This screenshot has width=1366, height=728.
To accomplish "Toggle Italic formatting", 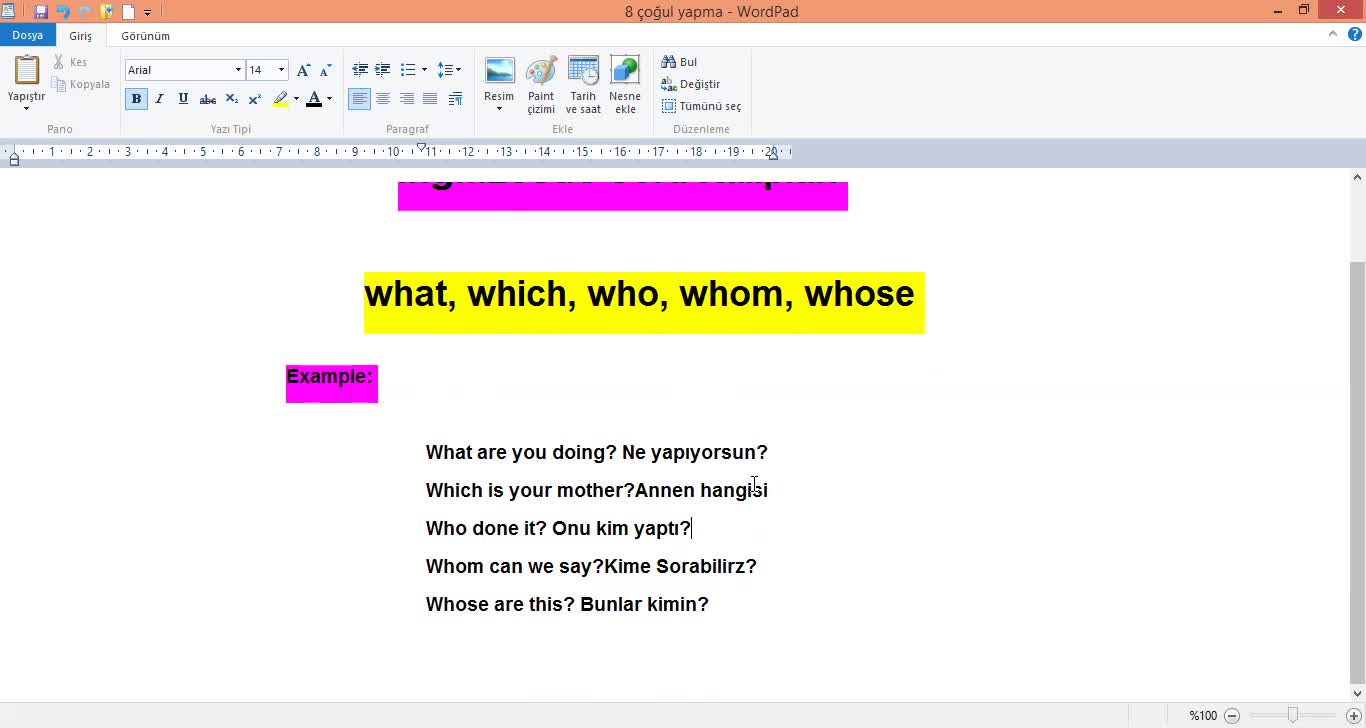I will tap(159, 99).
